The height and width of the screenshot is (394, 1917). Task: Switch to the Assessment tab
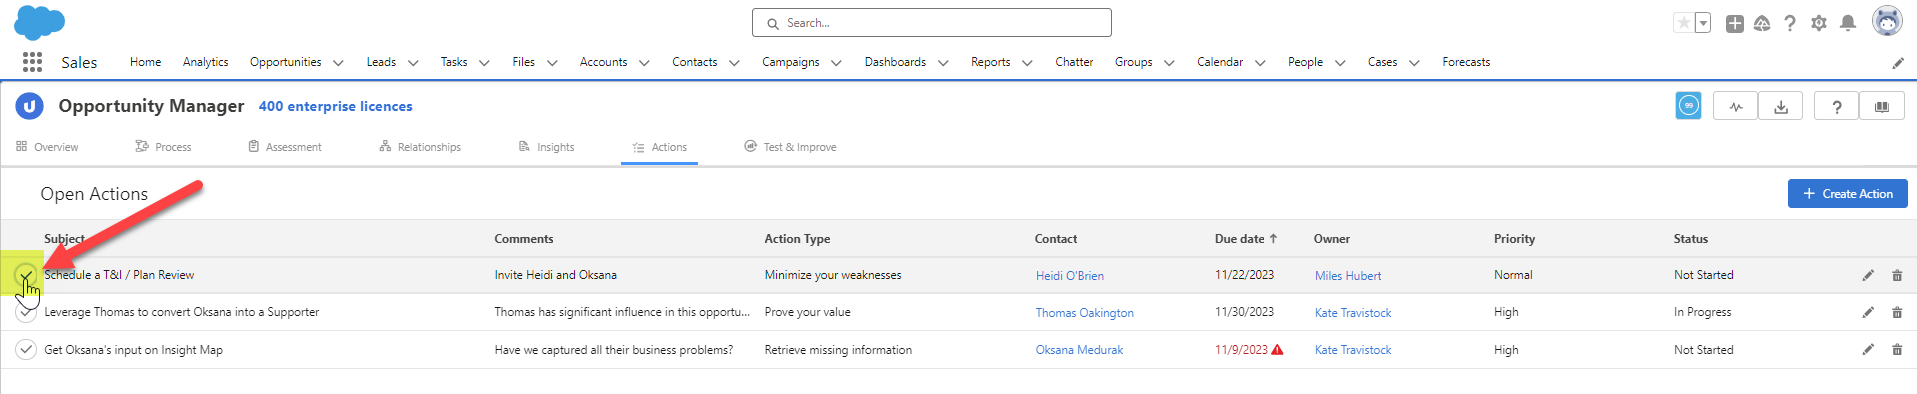(285, 147)
